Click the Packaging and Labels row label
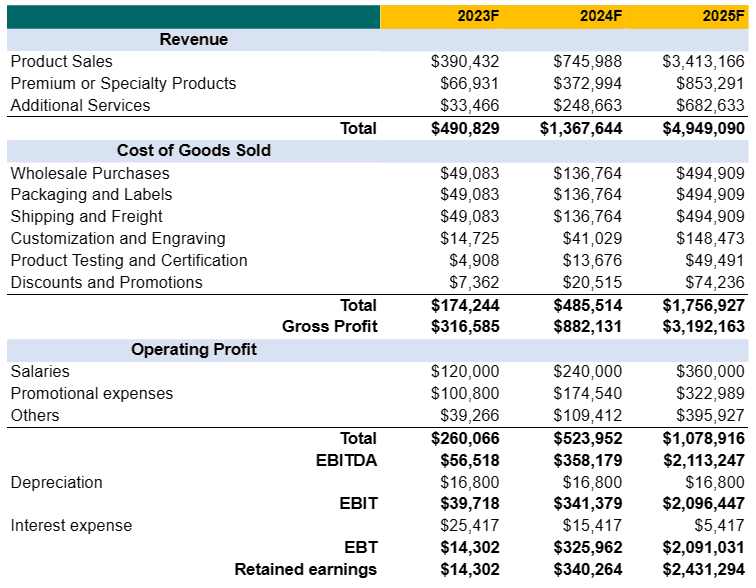The image size is (756, 588). point(91,195)
